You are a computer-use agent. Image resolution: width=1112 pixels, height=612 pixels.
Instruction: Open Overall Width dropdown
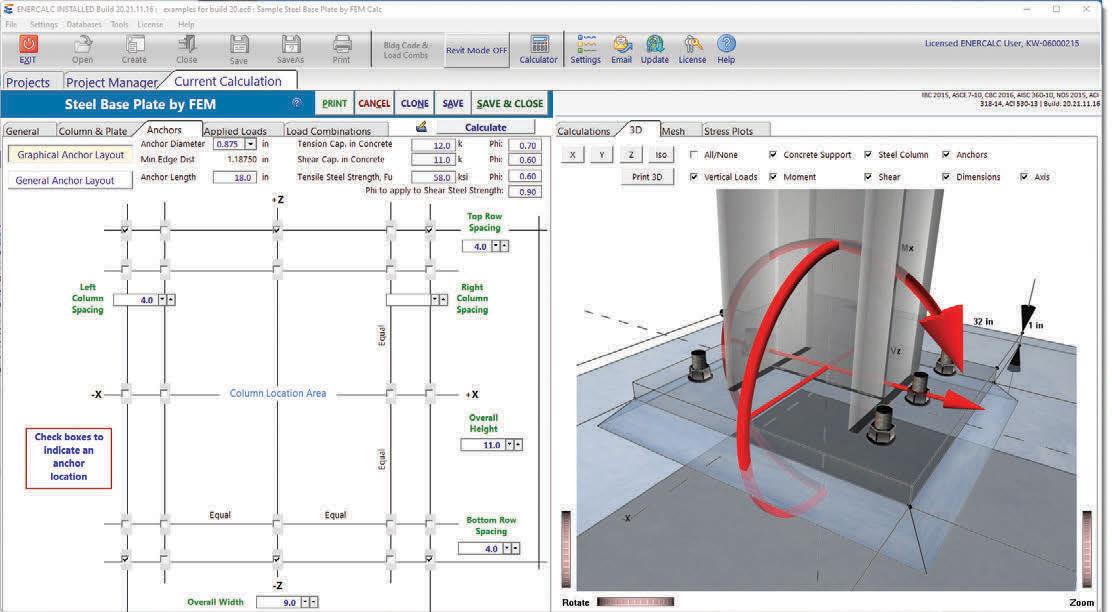point(305,602)
